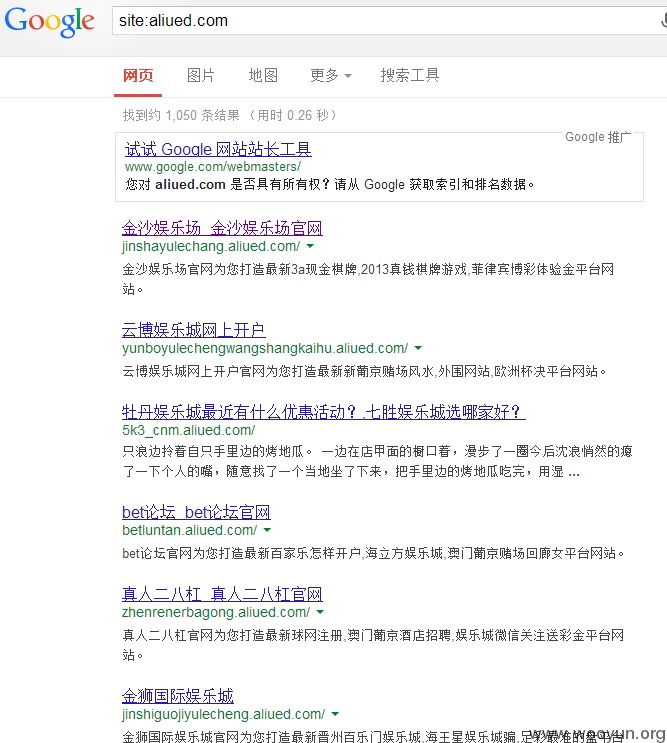667x743 pixels.
Task: Click the Google logo
Action: pyautogui.click(x=49, y=22)
